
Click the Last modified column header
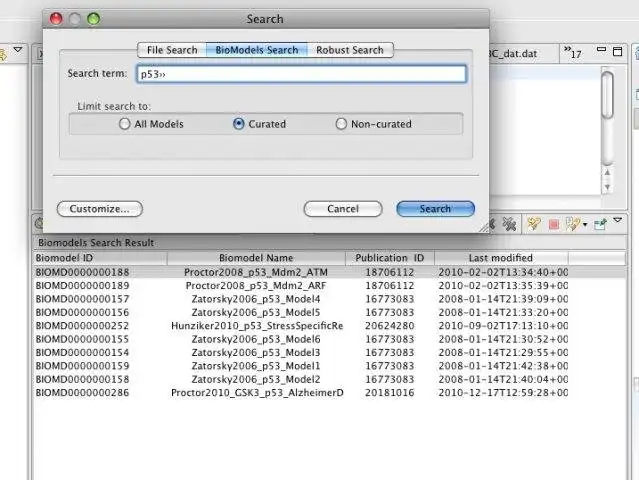(501, 258)
